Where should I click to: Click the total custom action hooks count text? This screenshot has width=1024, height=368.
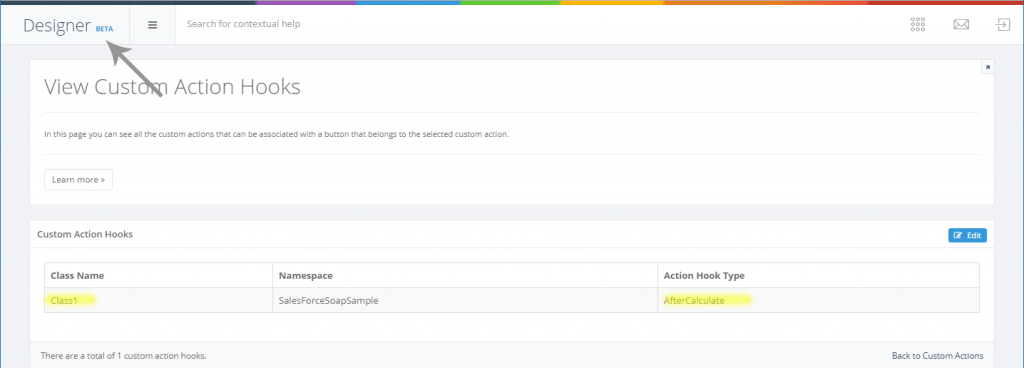(123, 356)
